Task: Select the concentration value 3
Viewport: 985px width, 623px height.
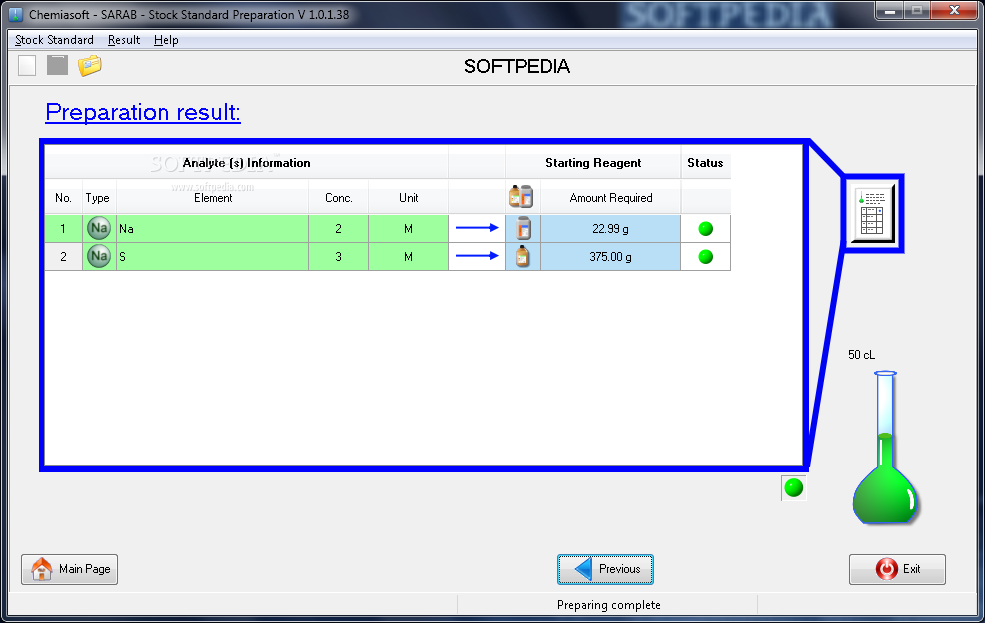Action: [339, 256]
